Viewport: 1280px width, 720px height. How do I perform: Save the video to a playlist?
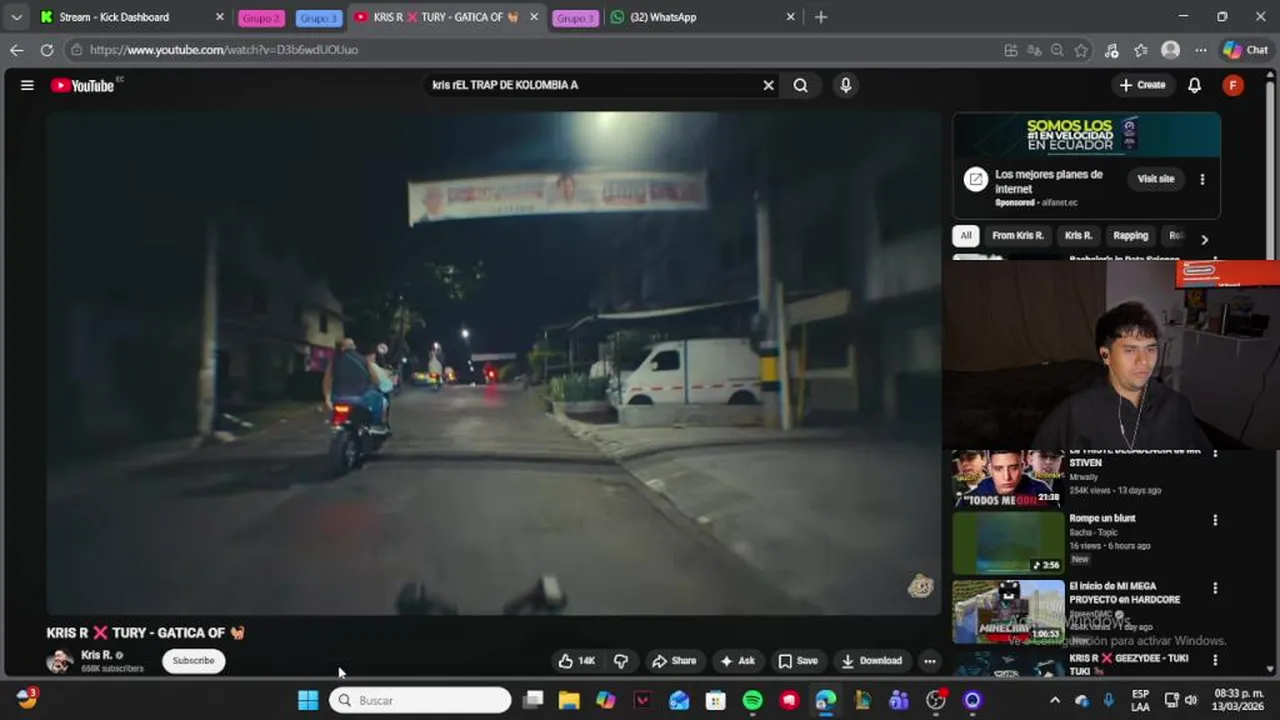pos(798,661)
